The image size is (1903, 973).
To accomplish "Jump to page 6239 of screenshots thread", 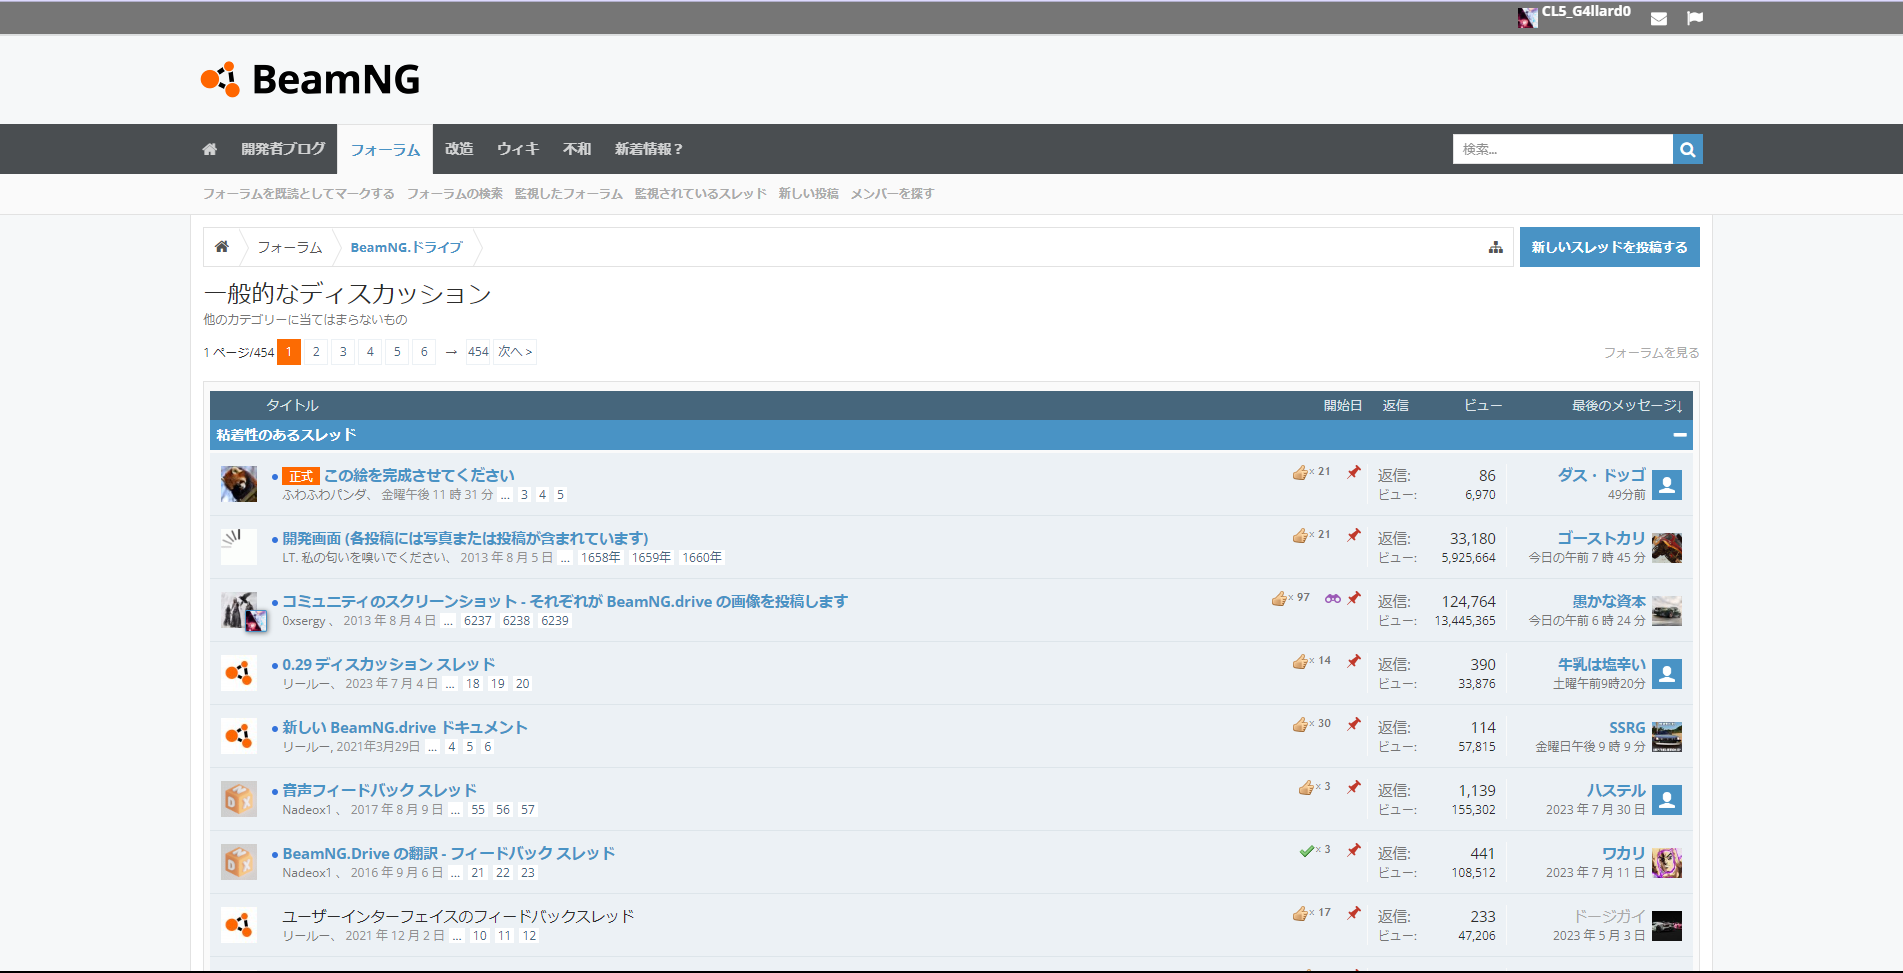I will 555,621.
